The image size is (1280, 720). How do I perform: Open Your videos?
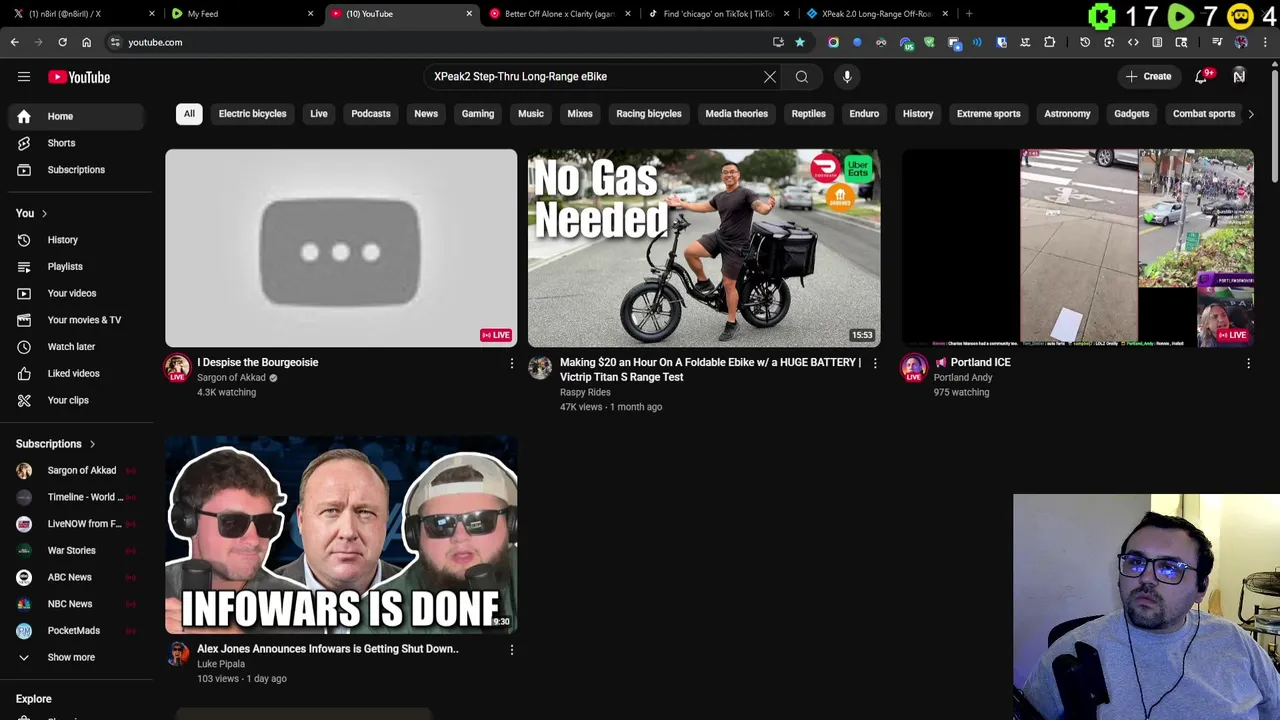78,293
